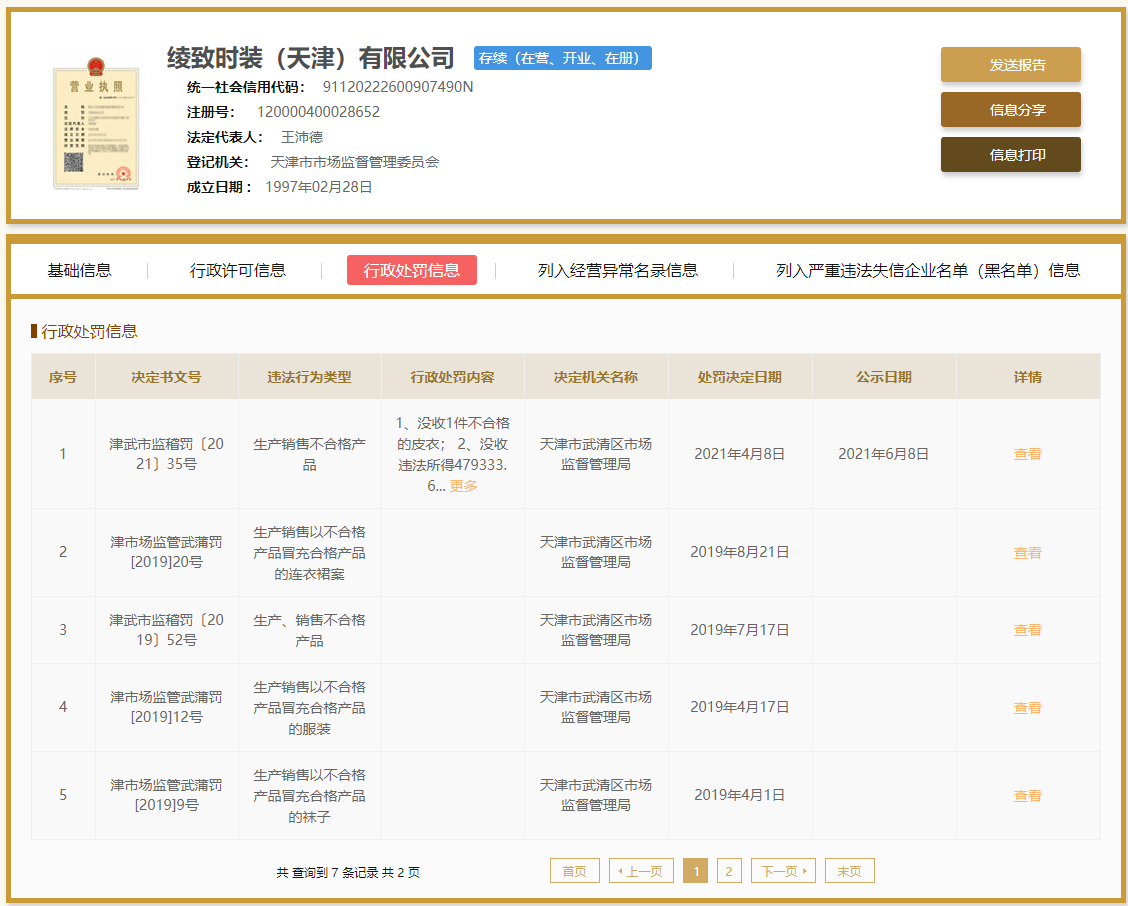Screen dimensions: 1128x906
Task: Click the 下一页 pagination button
Action: tap(783, 870)
